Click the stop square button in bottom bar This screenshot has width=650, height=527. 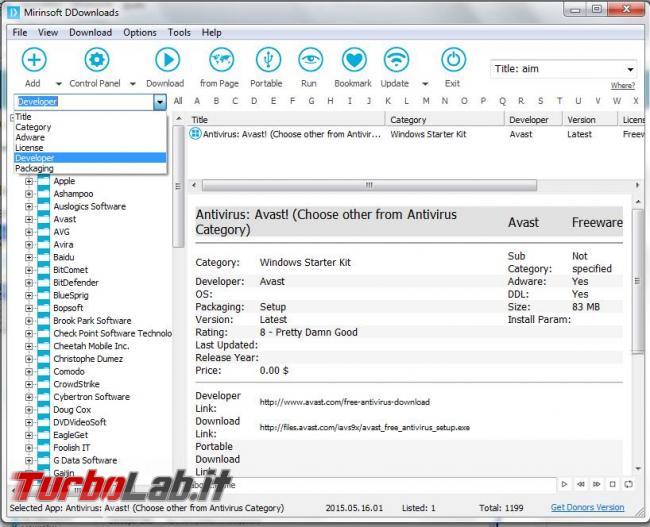point(613,484)
